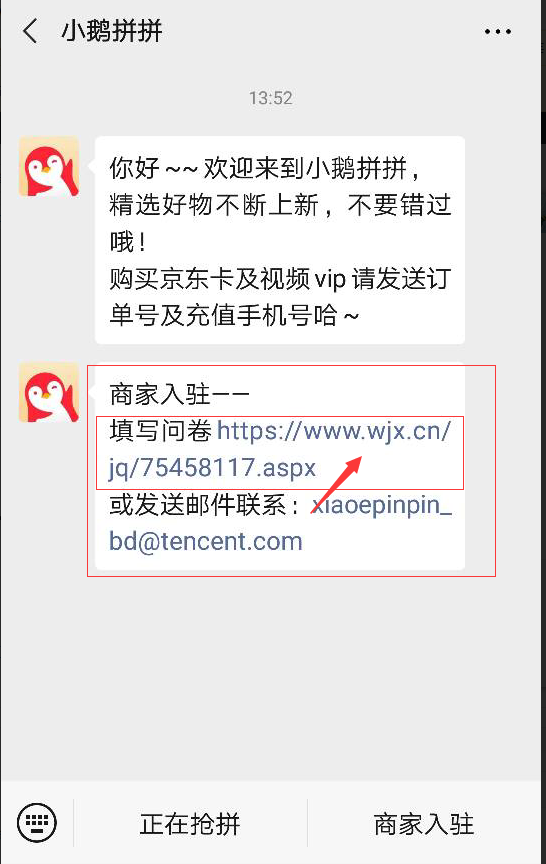The height and width of the screenshot is (864, 546).
Task: Switch to keyboard input with the keyboard icon
Action: (37, 823)
